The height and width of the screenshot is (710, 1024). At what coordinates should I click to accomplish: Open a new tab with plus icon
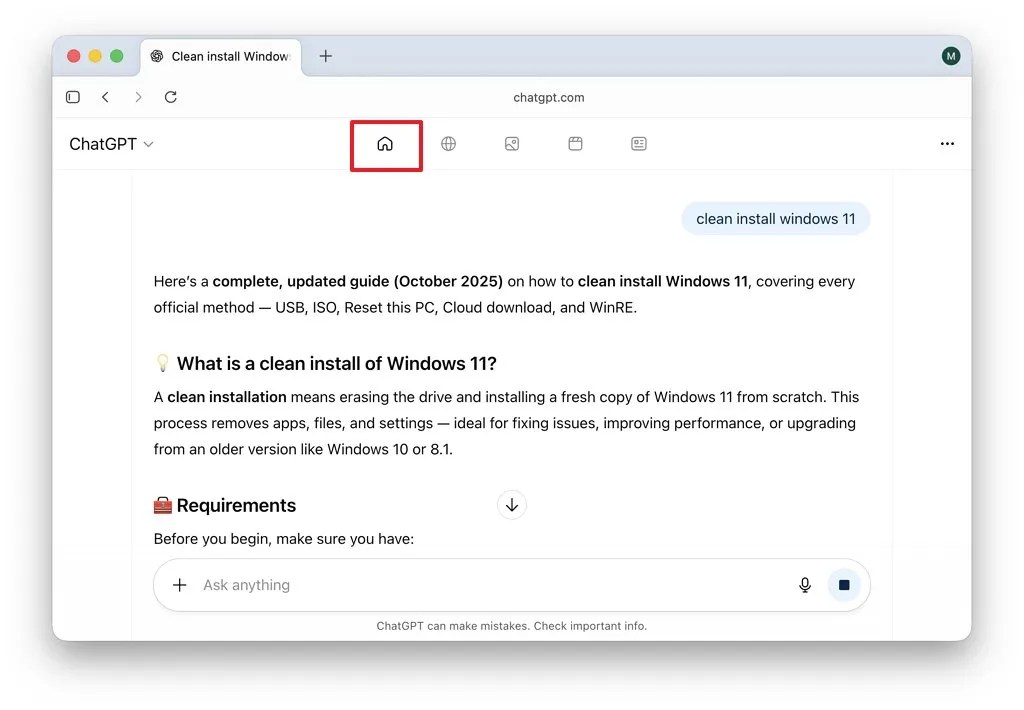pos(325,56)
